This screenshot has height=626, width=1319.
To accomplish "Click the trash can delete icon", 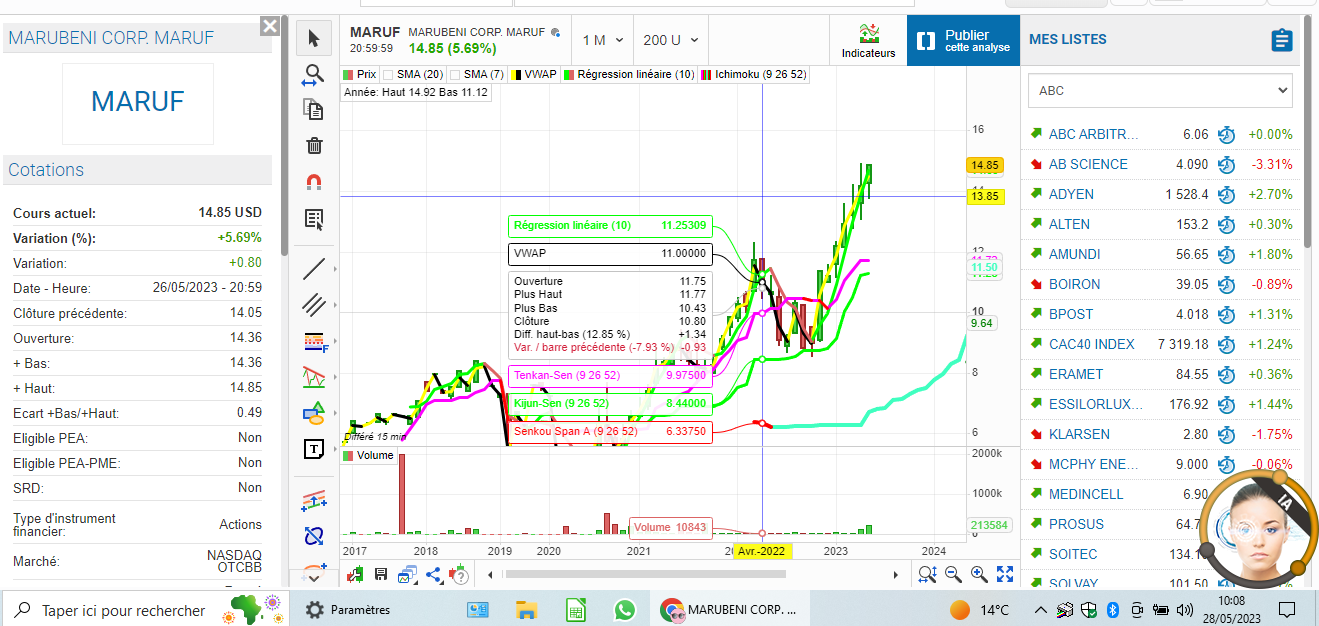I will pos(314,146).
